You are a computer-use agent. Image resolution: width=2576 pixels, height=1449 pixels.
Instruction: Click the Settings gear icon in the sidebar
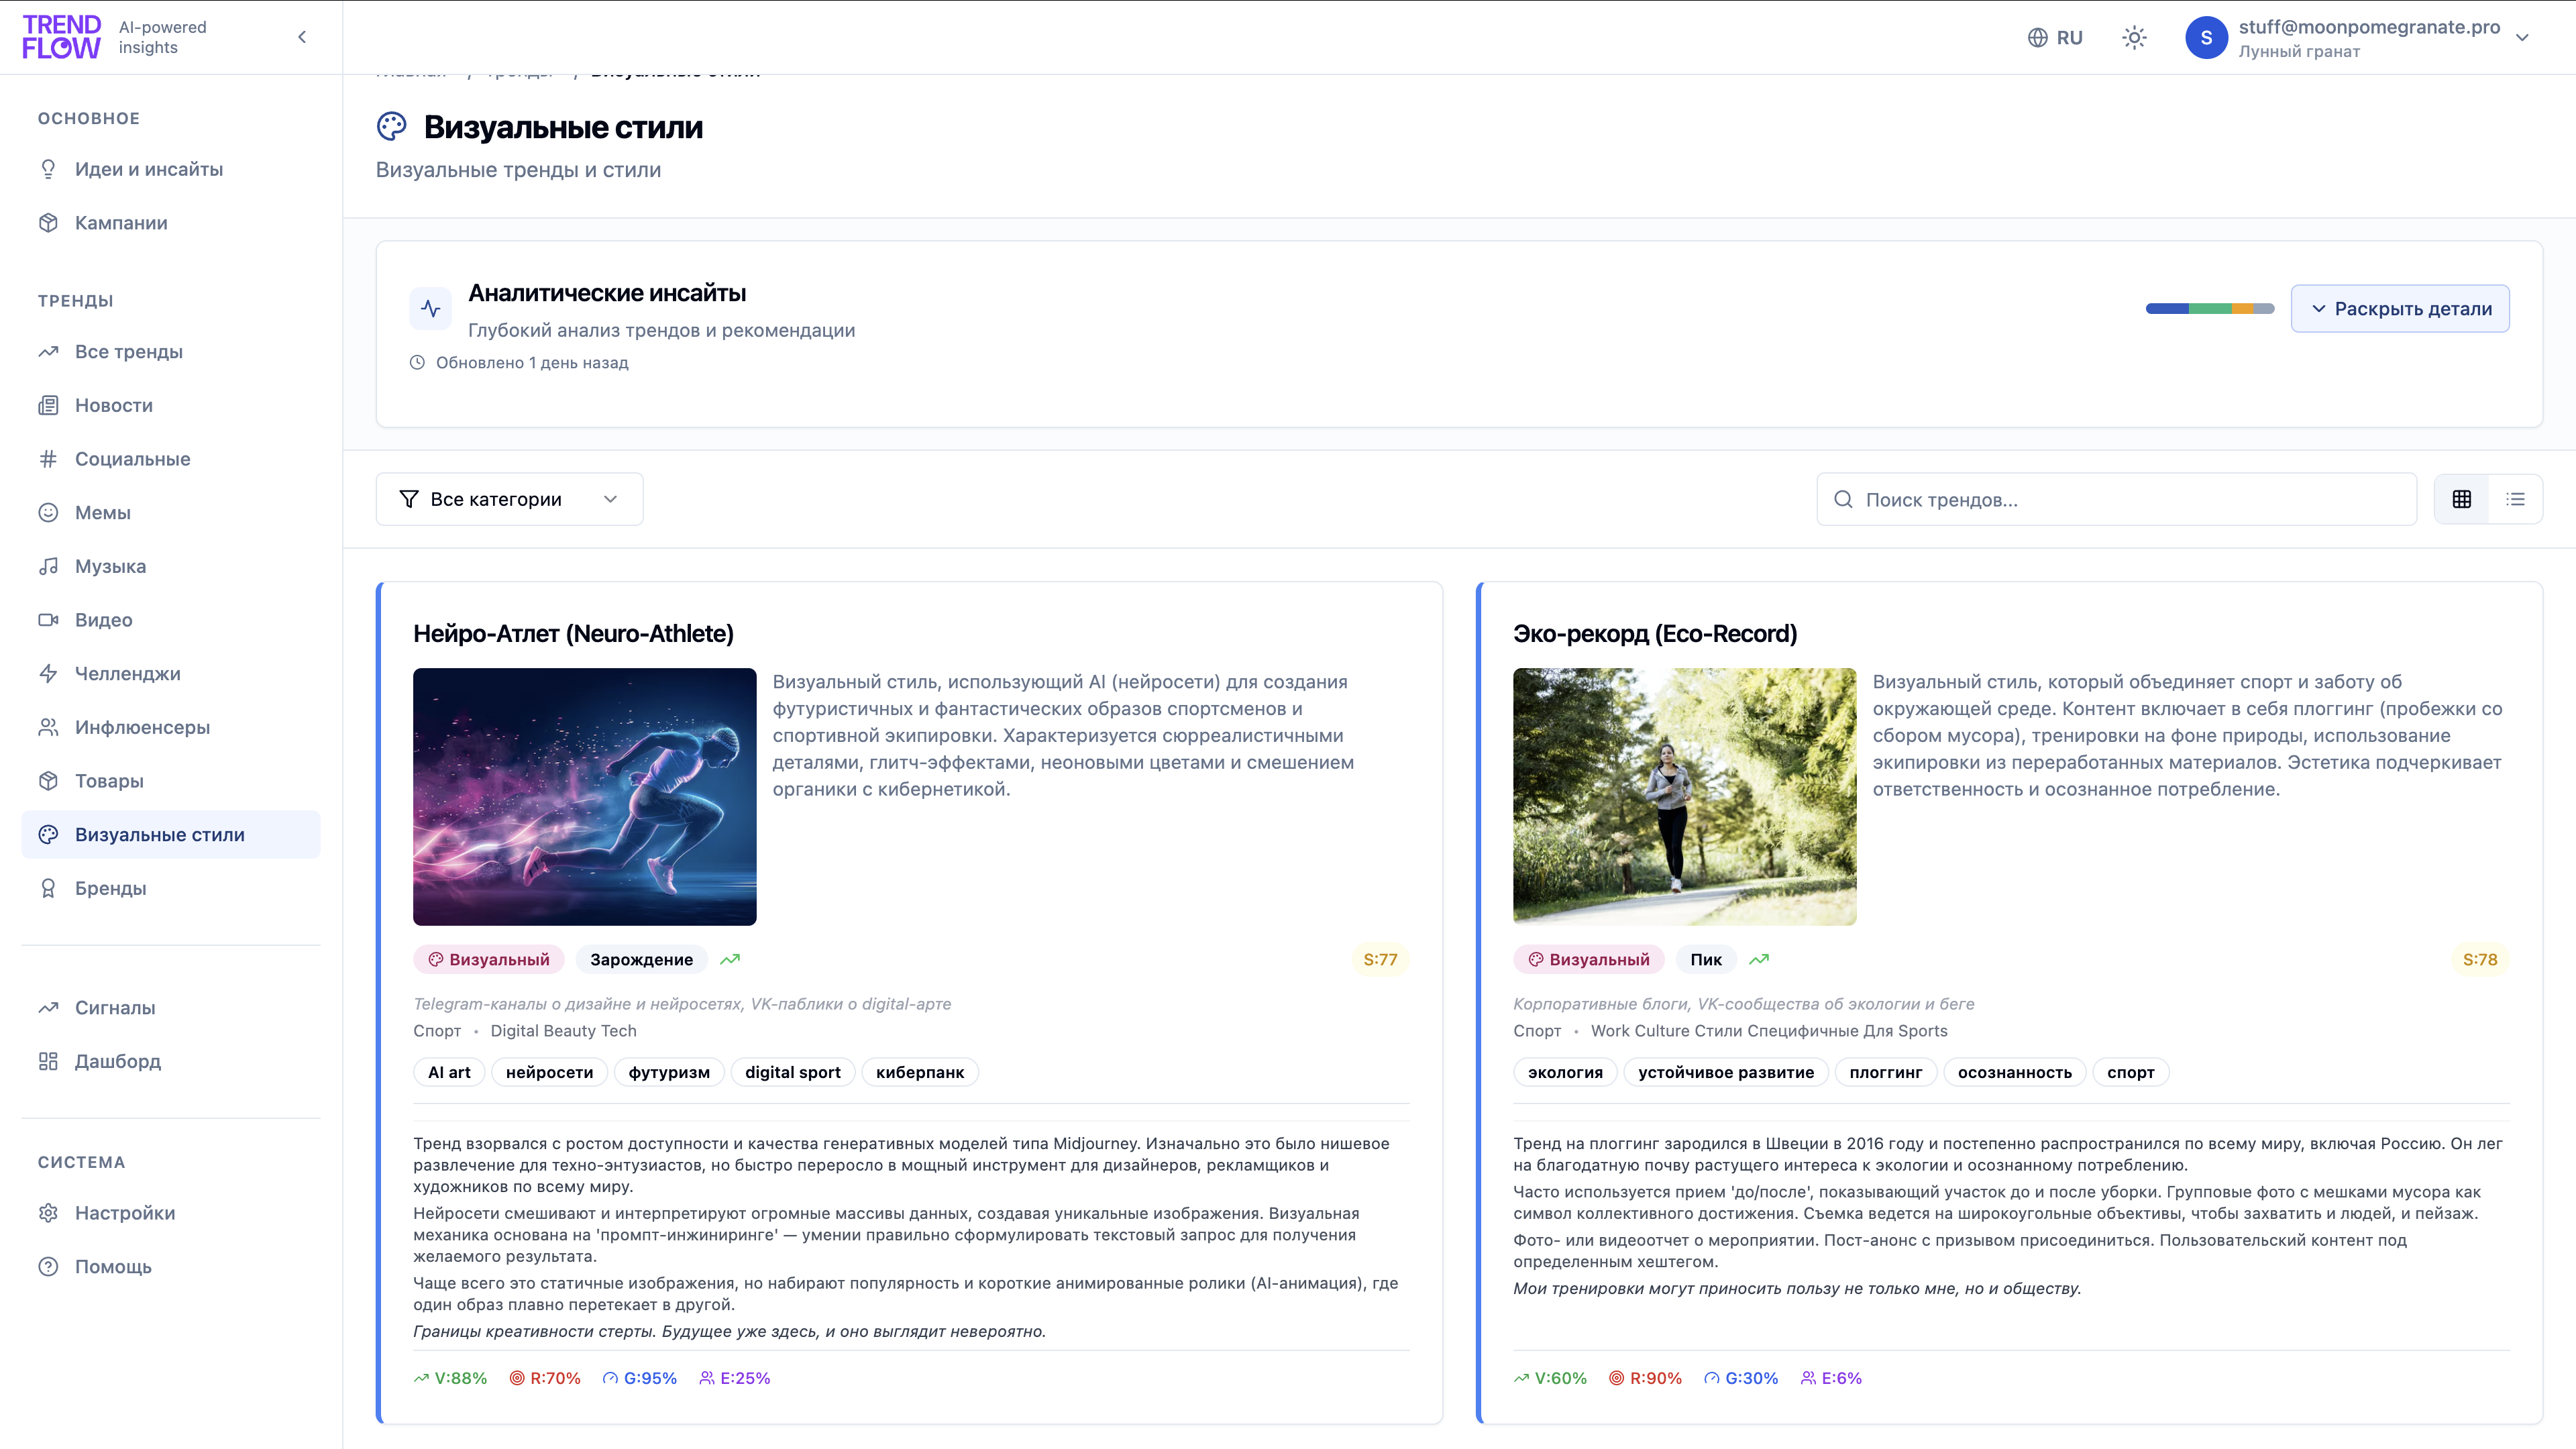(x=48, y=1213)
